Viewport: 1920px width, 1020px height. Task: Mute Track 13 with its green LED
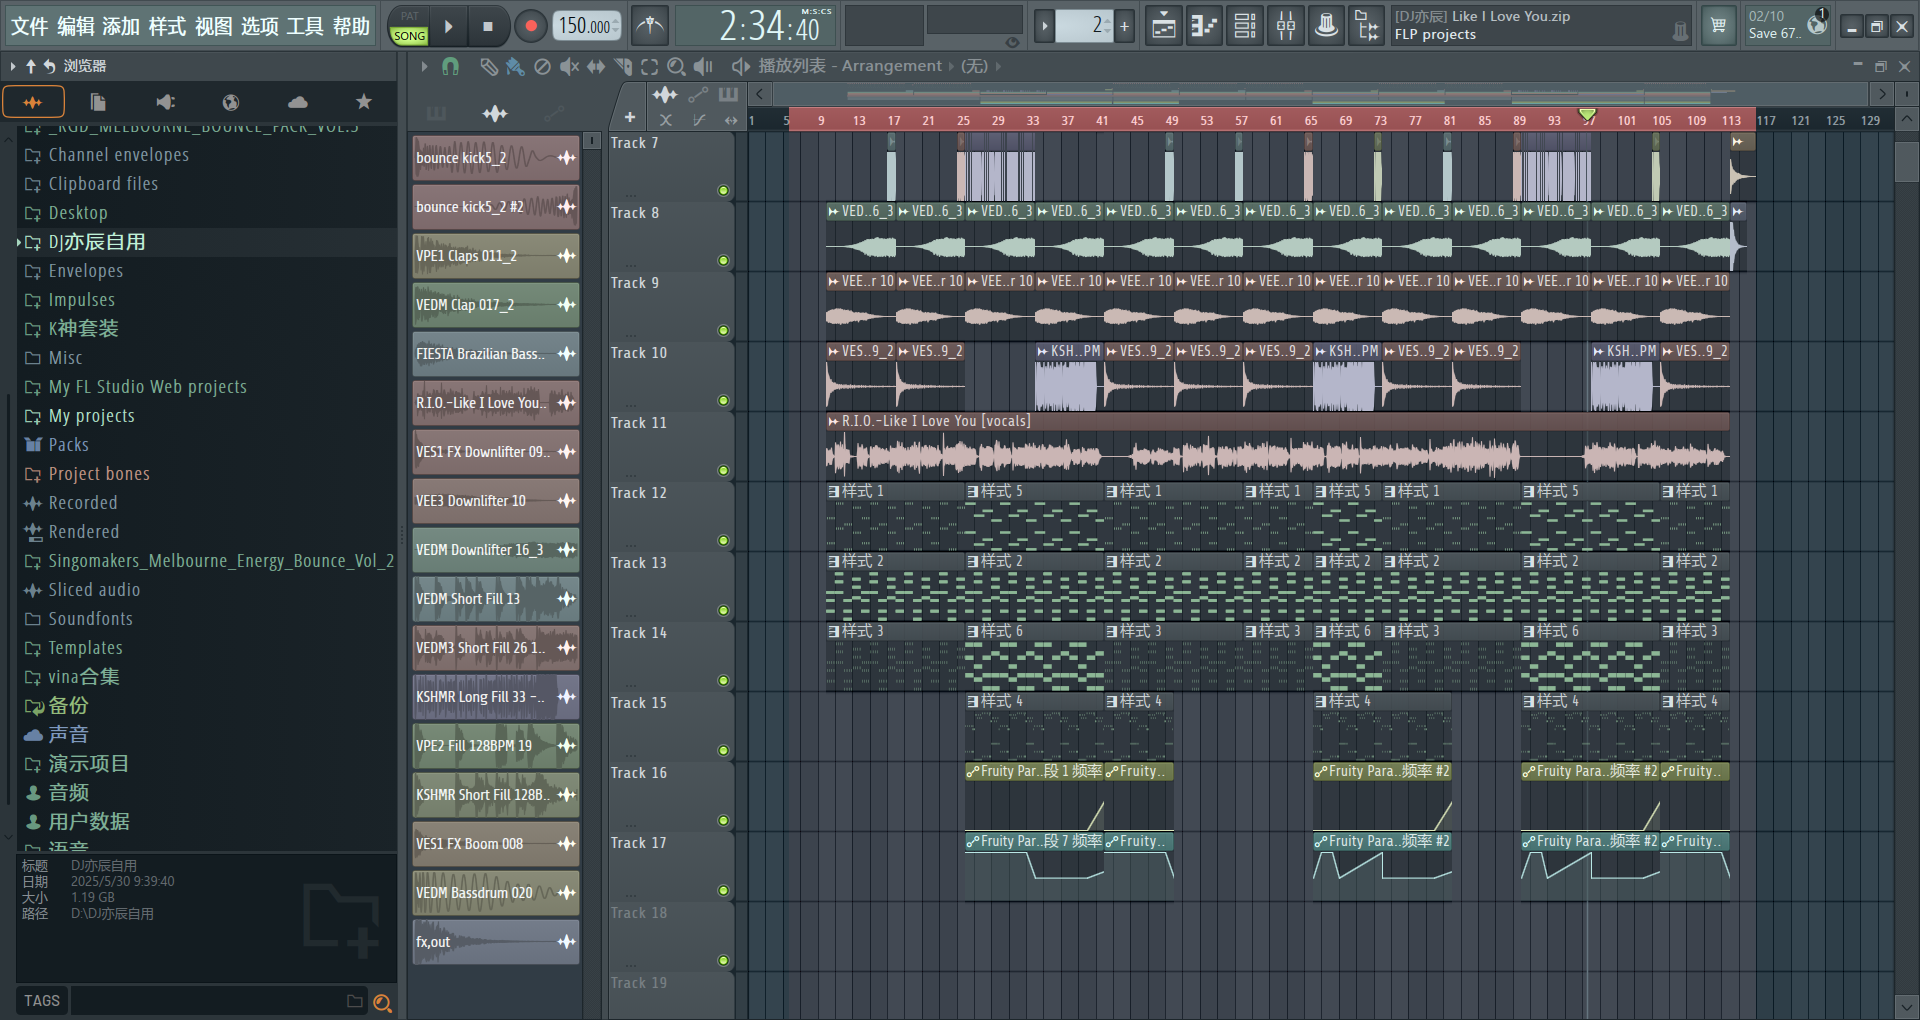pos(723,611)
